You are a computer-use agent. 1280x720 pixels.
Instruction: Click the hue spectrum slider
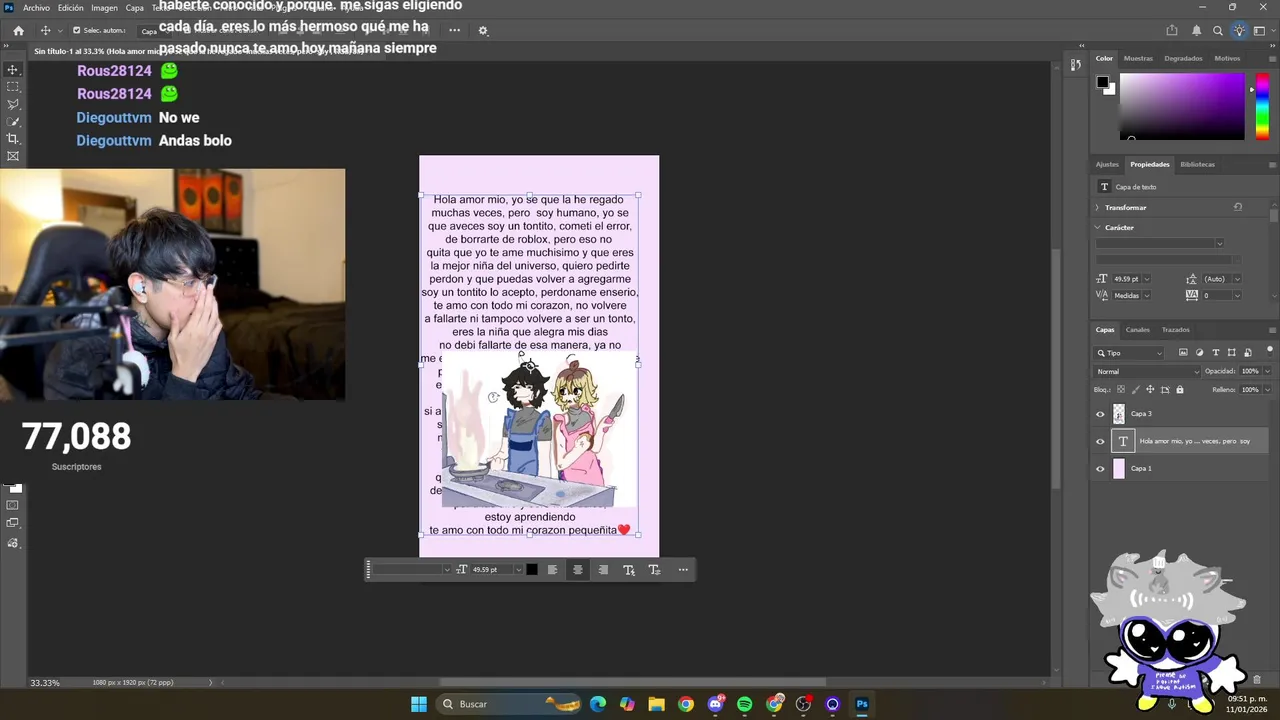1262,105
